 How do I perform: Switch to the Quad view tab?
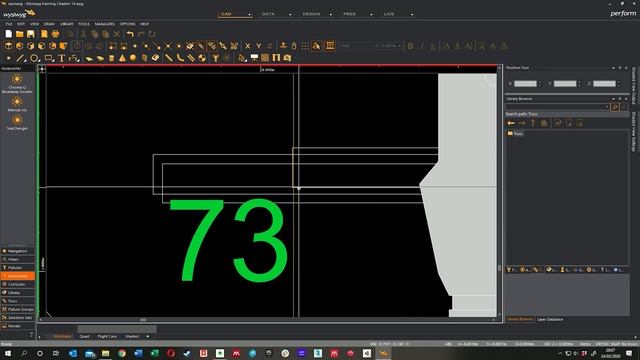(x=84, y=336)
